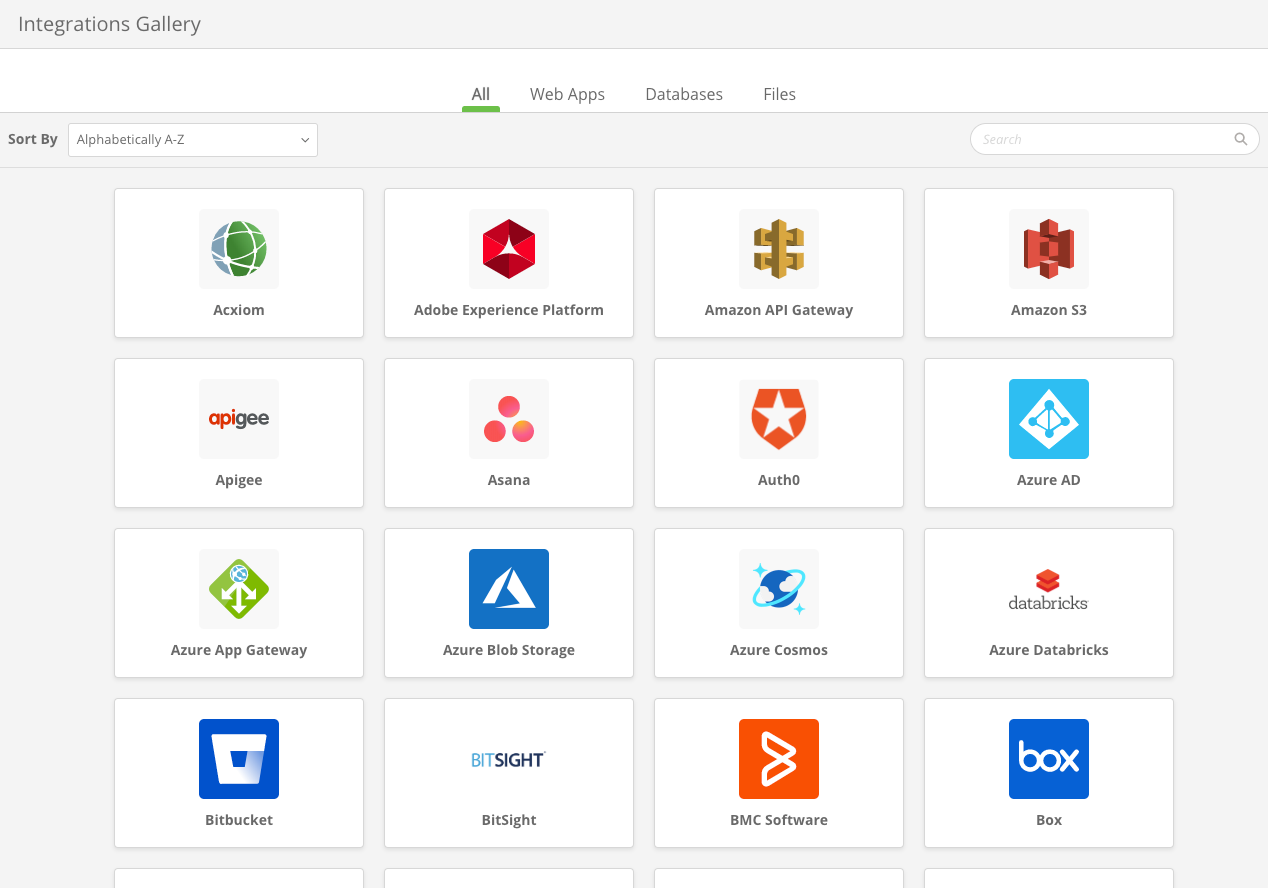Click the Adobe Experience Platform logo
1268x888 pixels.
tap(508, 249)
